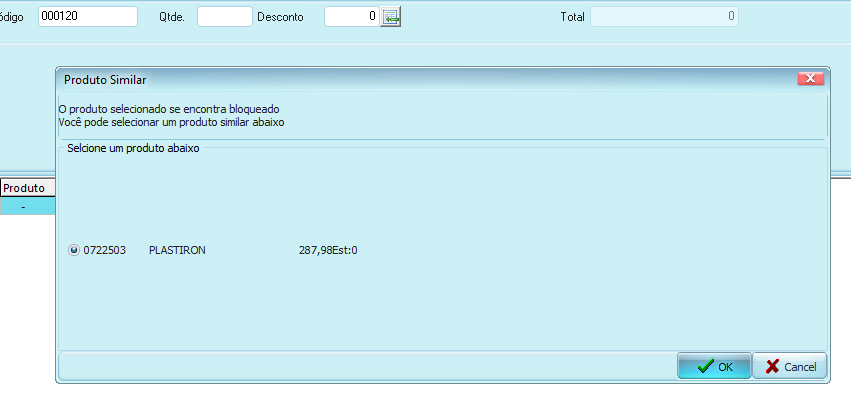The width and height of the screenshot is (851, 394).
Task: Select the 0722503 radio button
Action: pyautogui.click(x=74, y=250)
